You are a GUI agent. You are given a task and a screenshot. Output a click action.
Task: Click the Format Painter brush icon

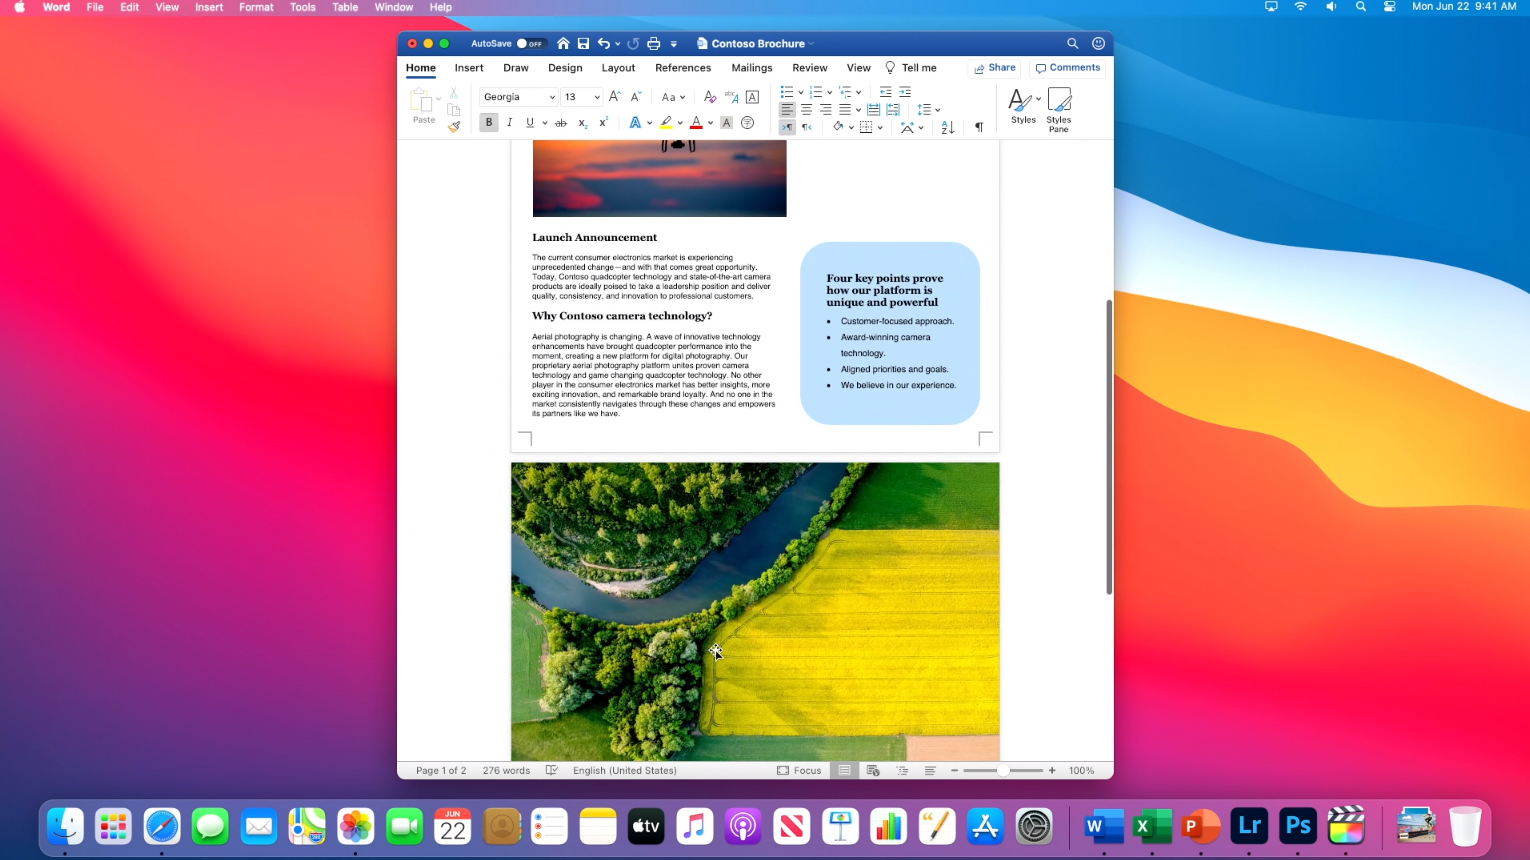pos(454,127)
